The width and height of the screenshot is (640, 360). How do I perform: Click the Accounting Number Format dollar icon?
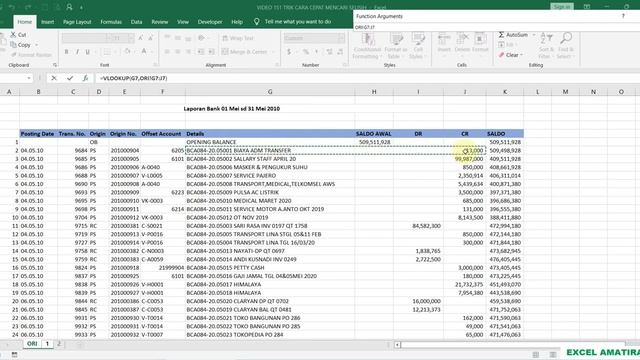(x=289, y=52)
